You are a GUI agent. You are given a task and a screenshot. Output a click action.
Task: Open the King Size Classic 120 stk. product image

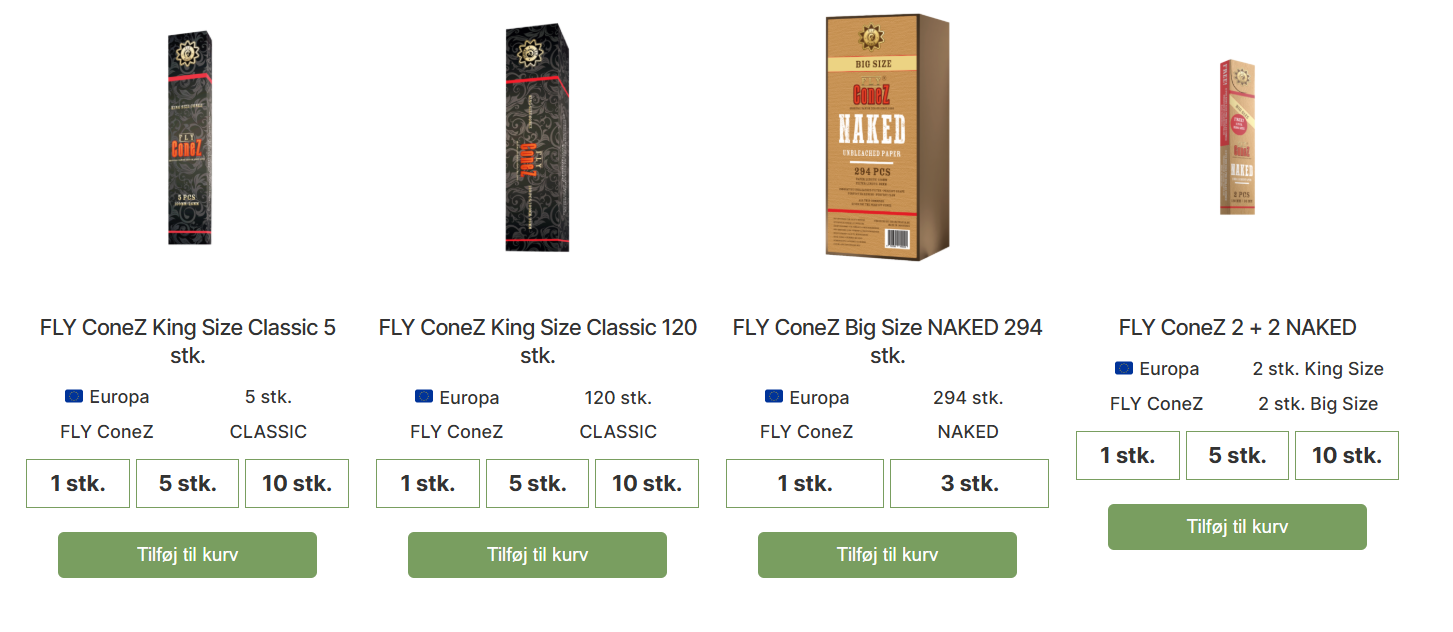coord(537,138)
